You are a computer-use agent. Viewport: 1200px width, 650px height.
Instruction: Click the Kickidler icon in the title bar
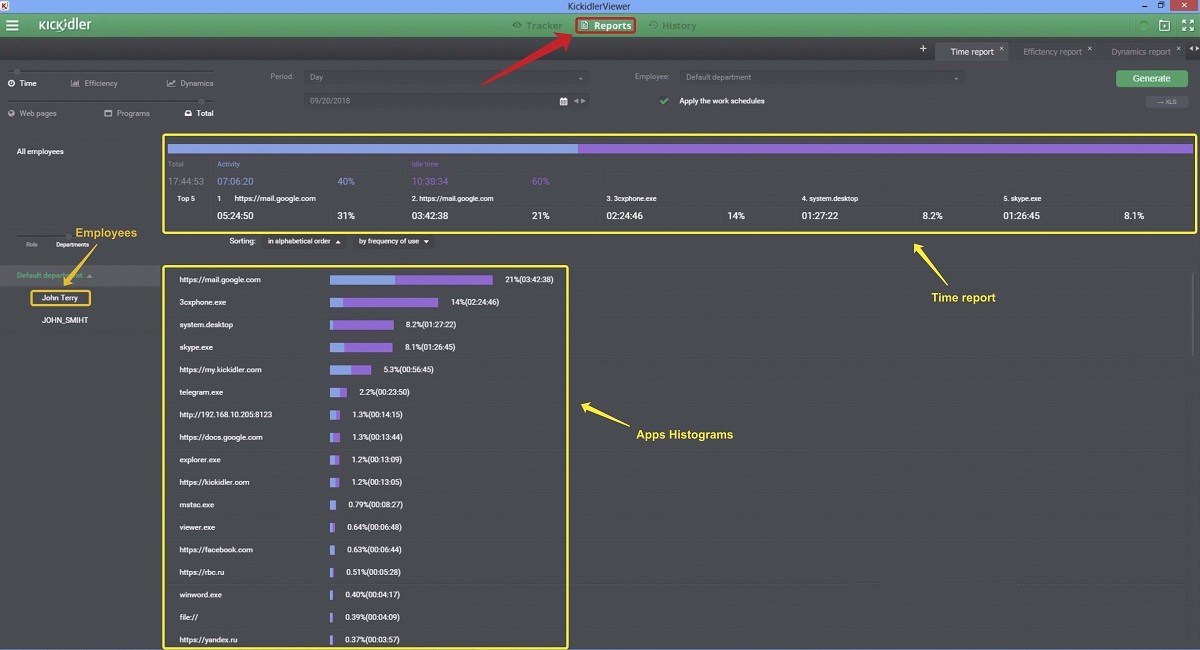point(7,6)
